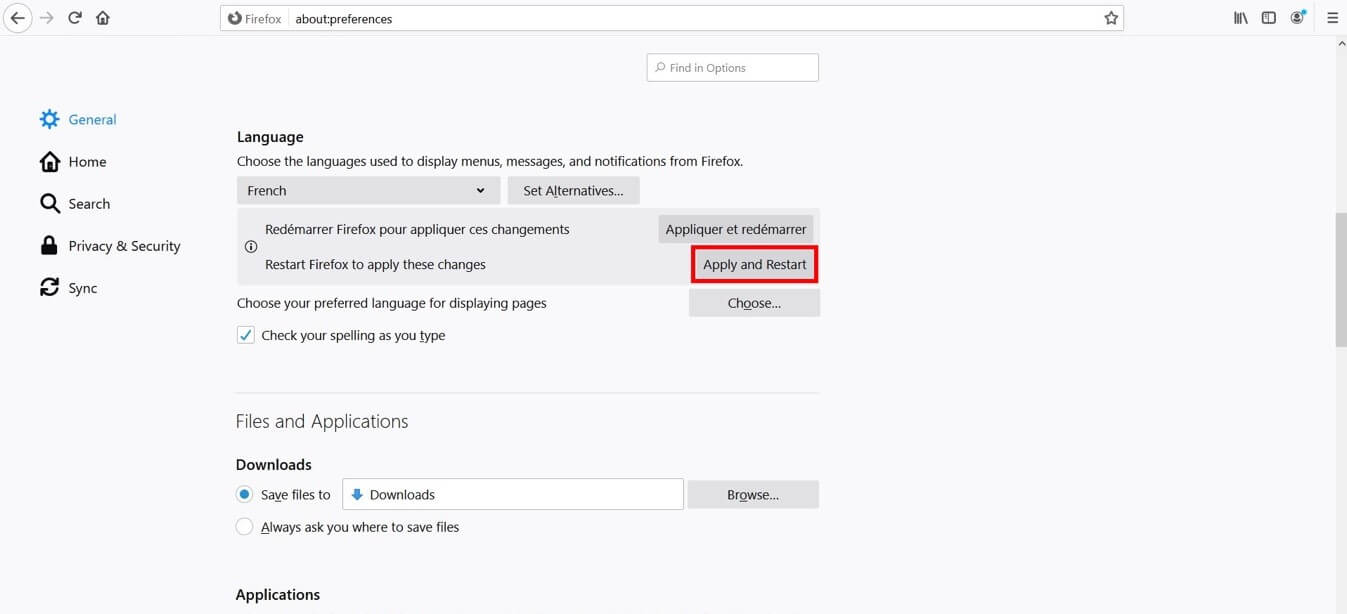
Task: Bookmark this page with the star icon
Action: pyautogui.click(x=1110, y=18)
